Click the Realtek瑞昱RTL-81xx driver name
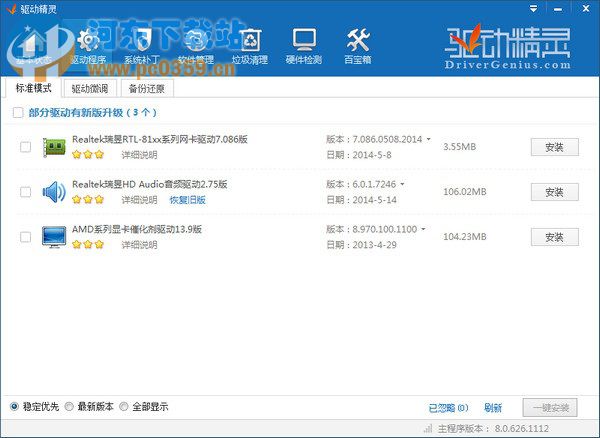Image resolution: width=600 pixels, height=438 pixels. 160,139
